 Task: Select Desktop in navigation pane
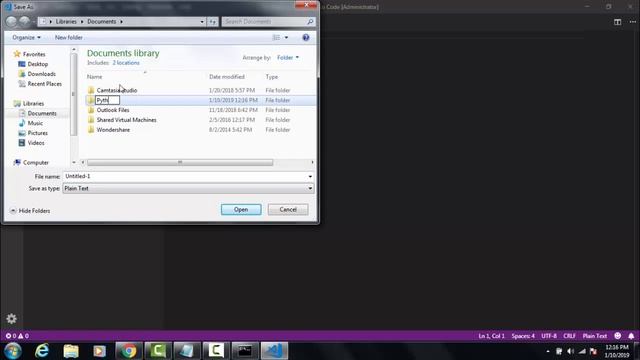(33, 64)
